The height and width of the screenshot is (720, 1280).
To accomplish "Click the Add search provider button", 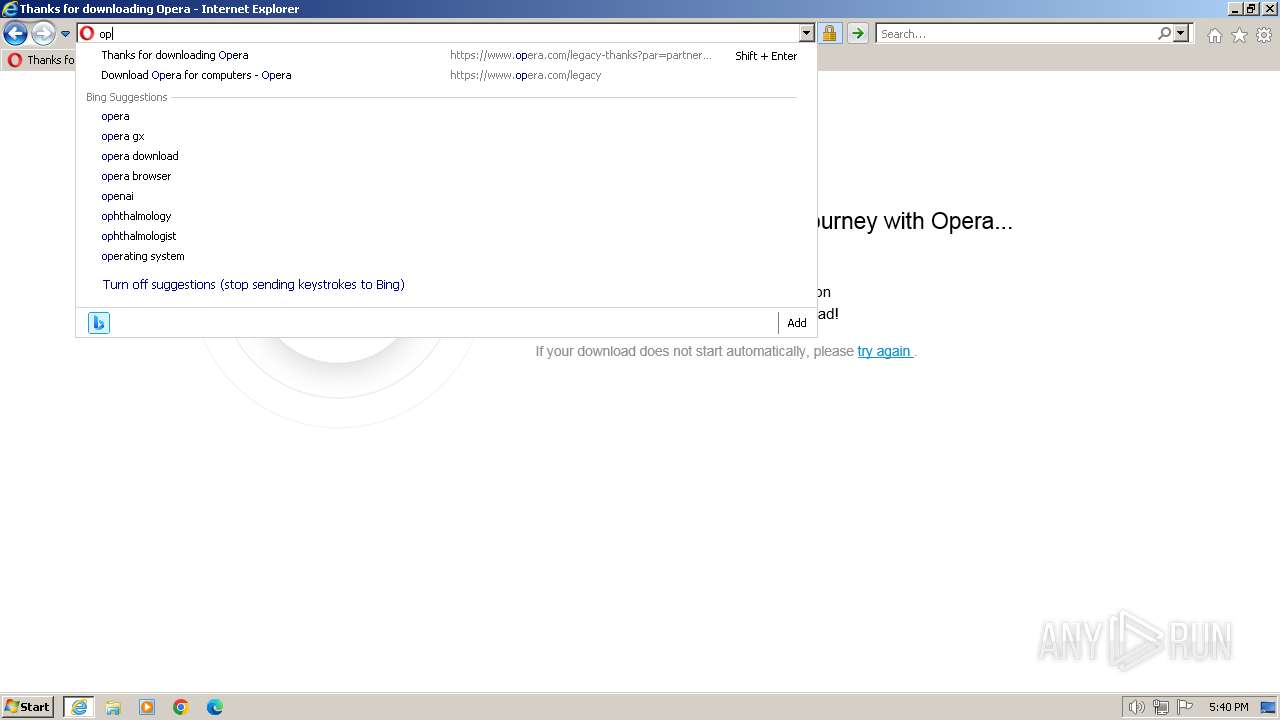I will pos(797,323).
